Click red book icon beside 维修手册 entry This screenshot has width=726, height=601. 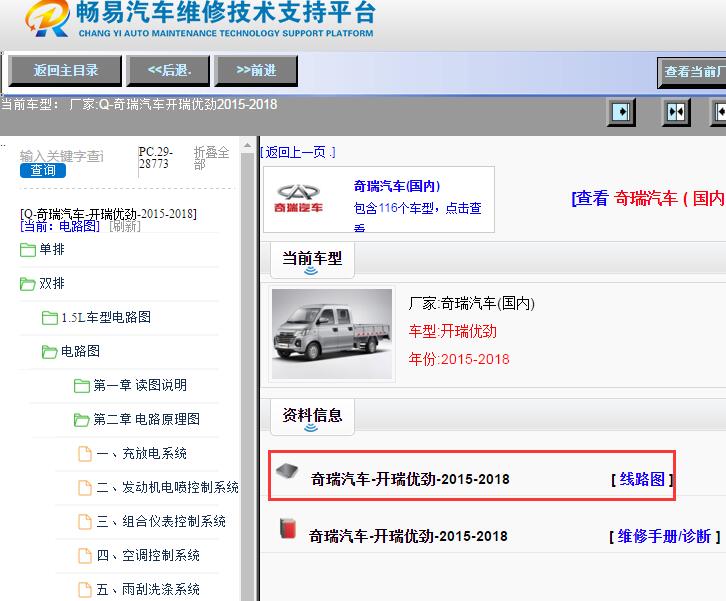tap(288, 528)
